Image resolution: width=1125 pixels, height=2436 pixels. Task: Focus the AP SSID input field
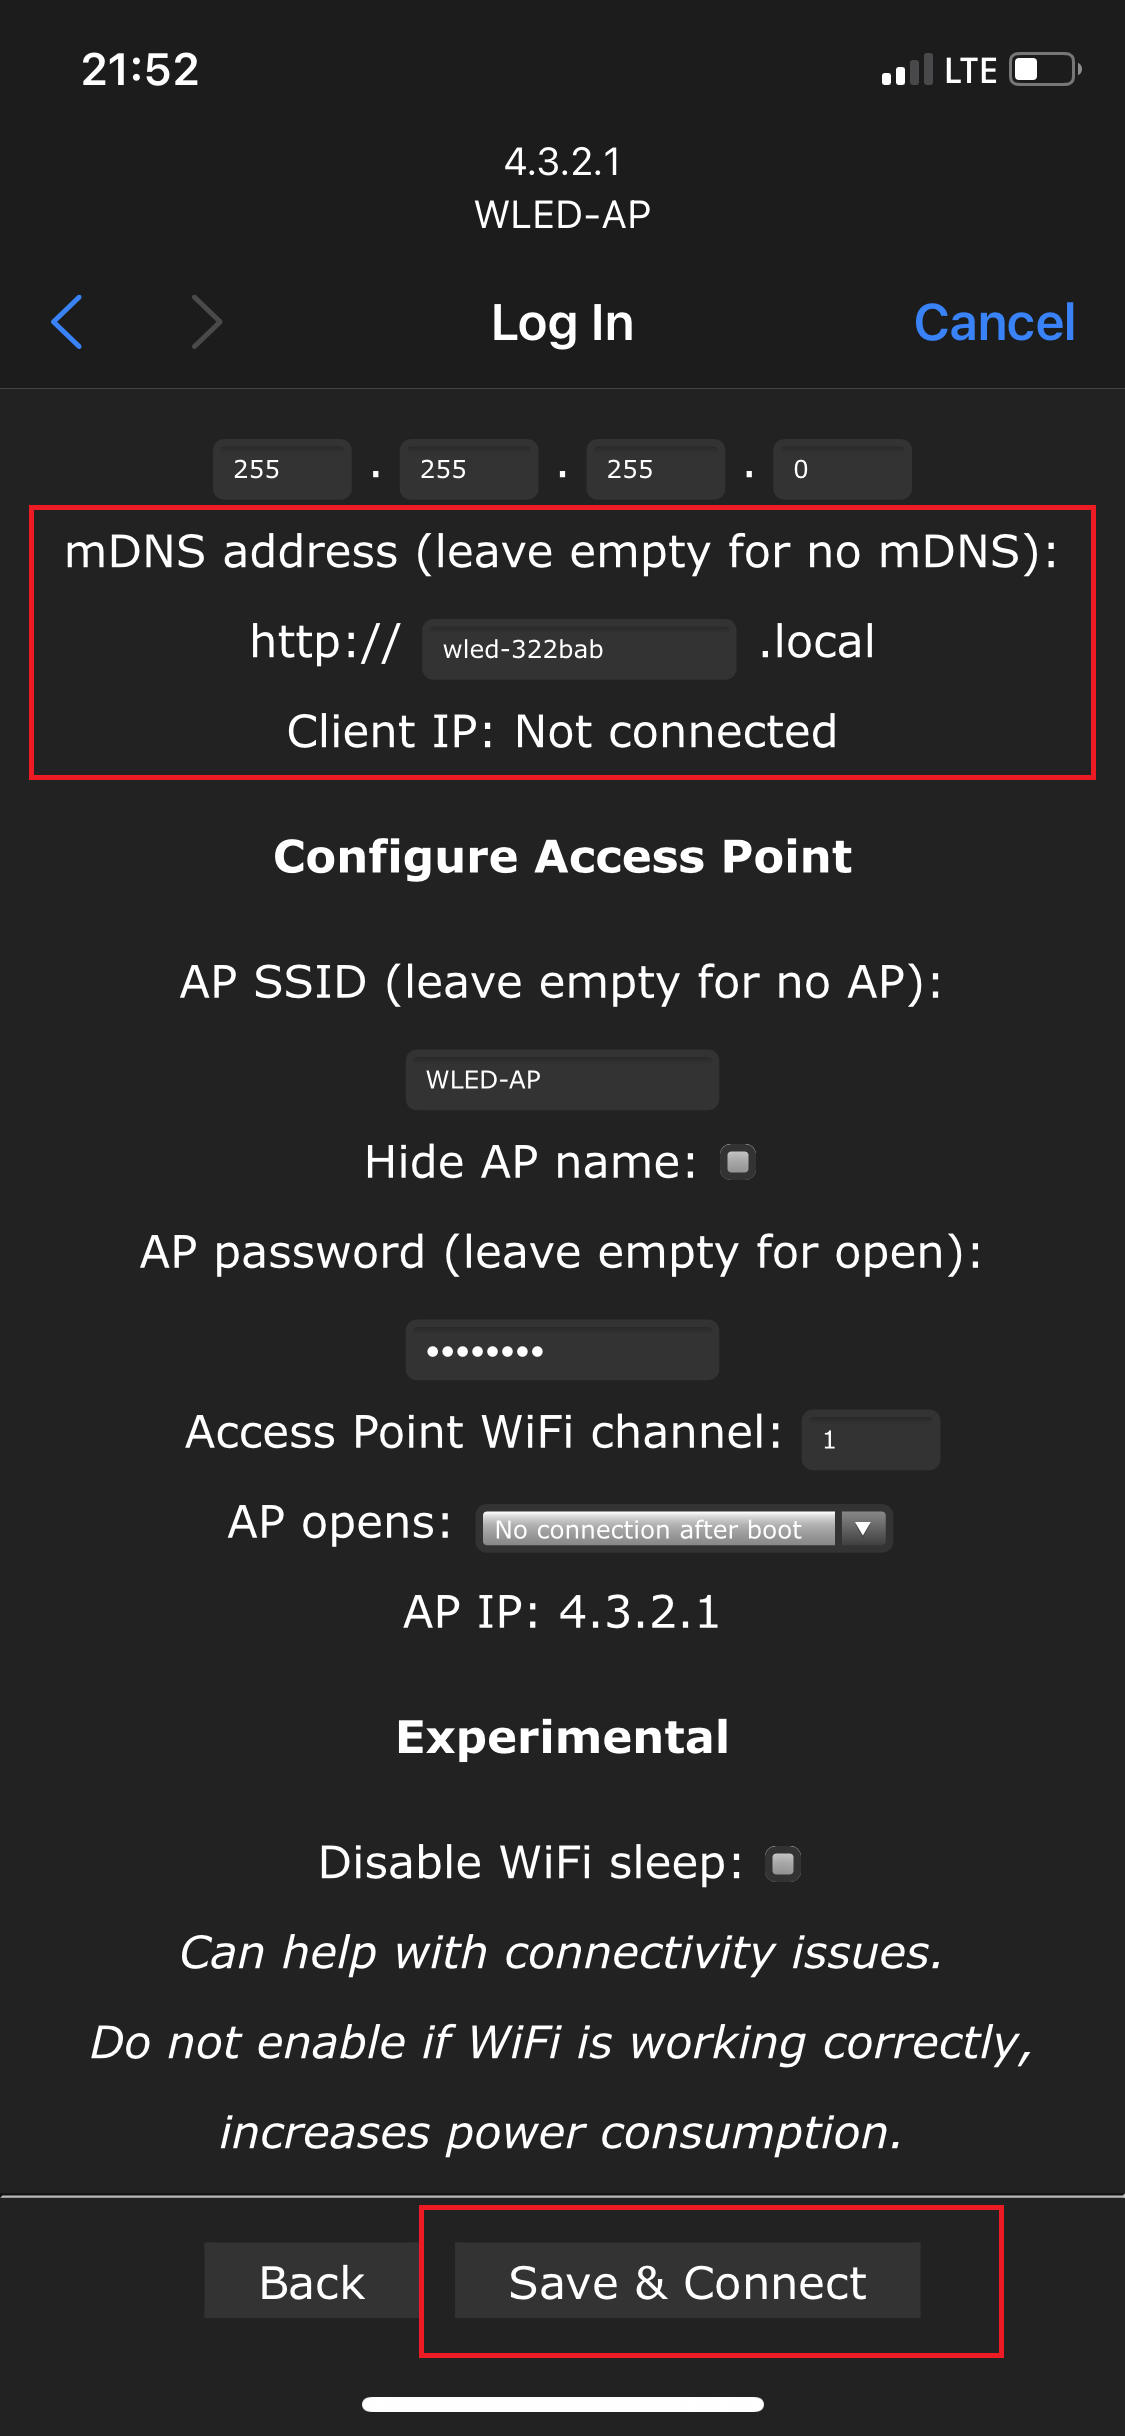[x=562, y=1080]
